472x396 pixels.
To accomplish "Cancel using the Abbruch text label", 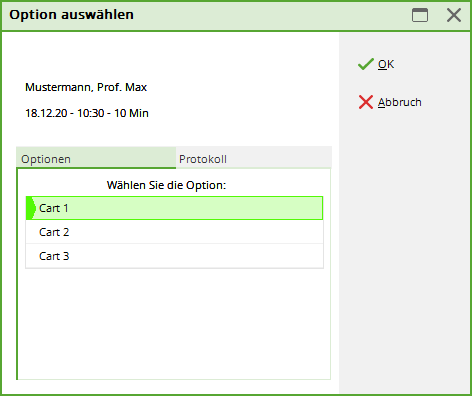I will coord(400,102).
